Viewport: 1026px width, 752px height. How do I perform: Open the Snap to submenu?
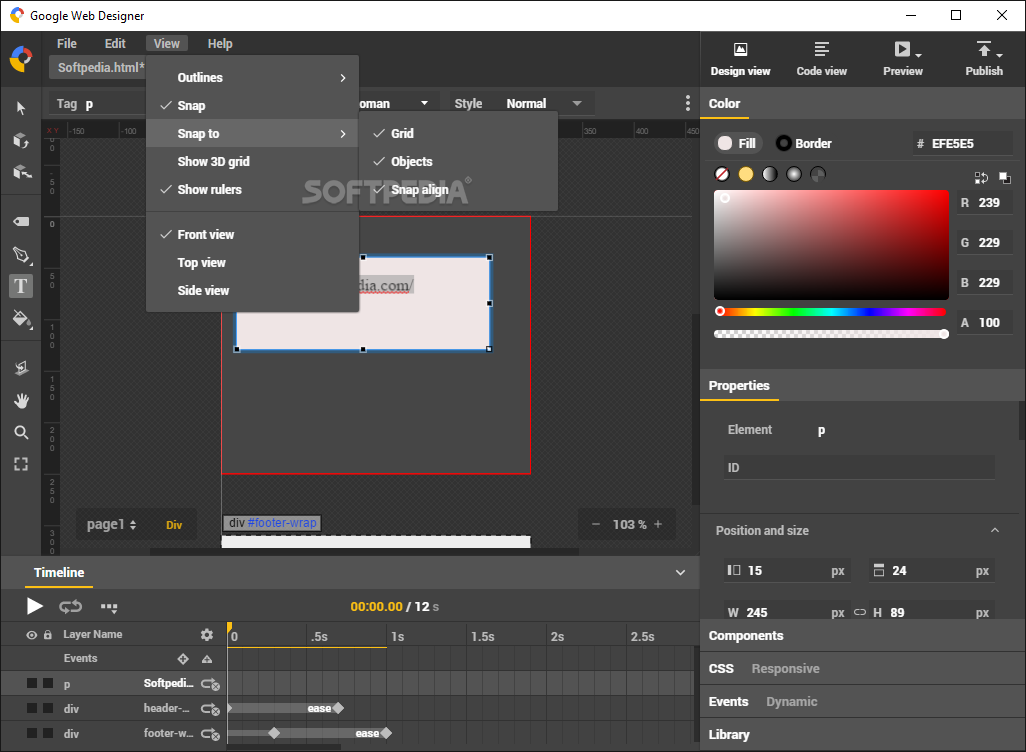pos(253,133)
